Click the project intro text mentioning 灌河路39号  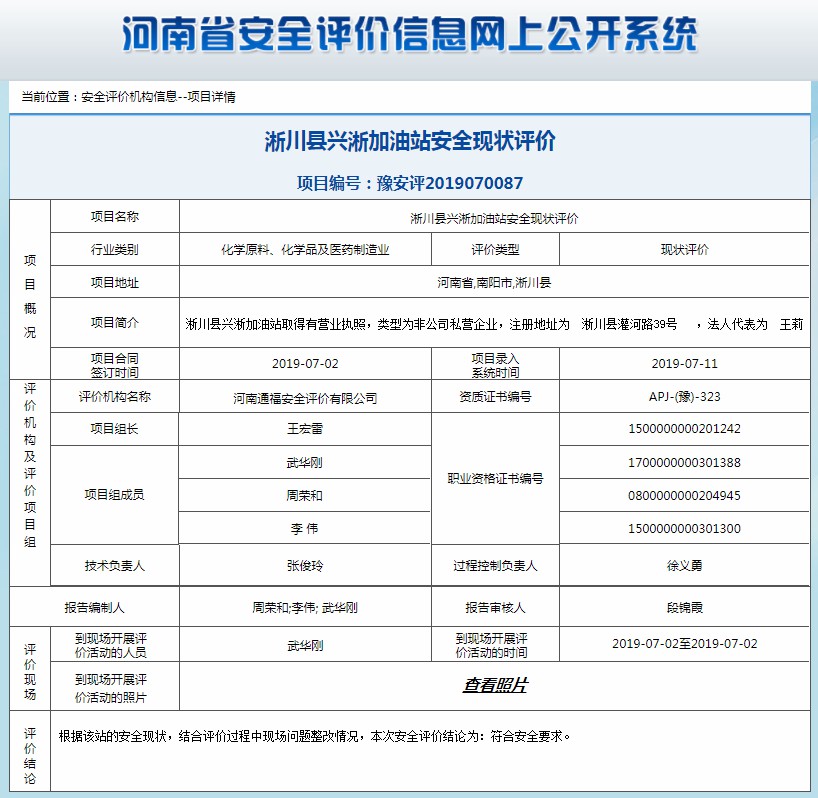click(494, 324)
